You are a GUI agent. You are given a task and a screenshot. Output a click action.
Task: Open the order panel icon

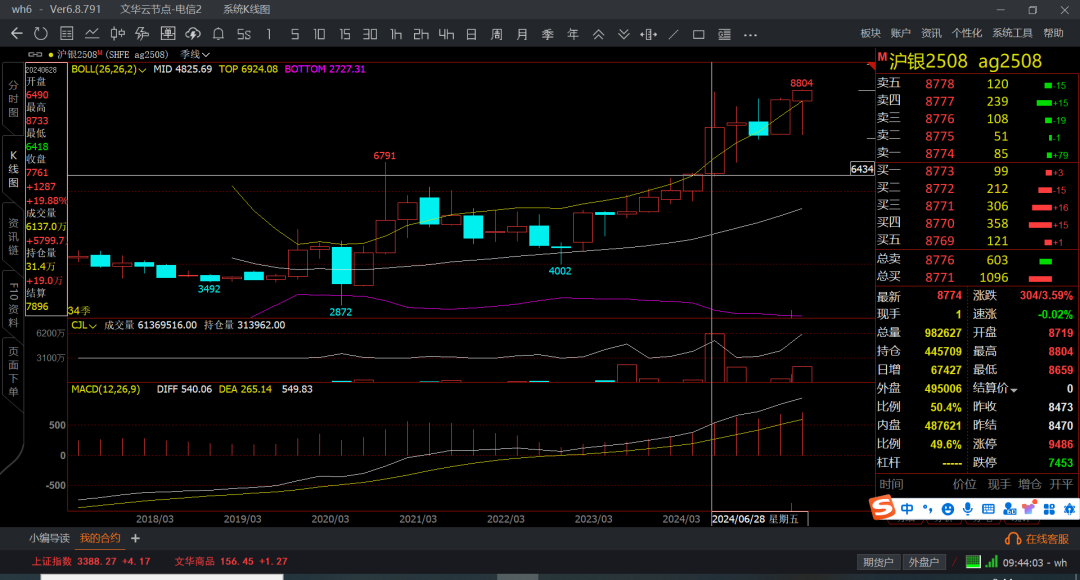click(167, 34)
